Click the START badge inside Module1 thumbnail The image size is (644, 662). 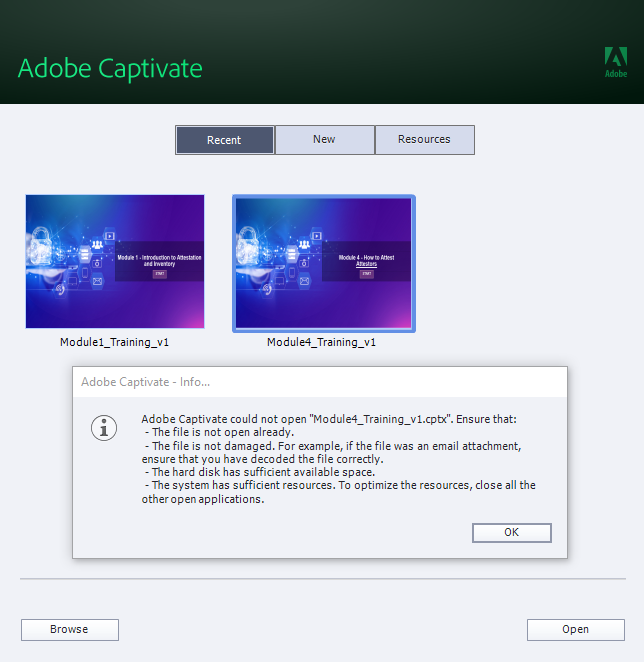click(159, 273)
